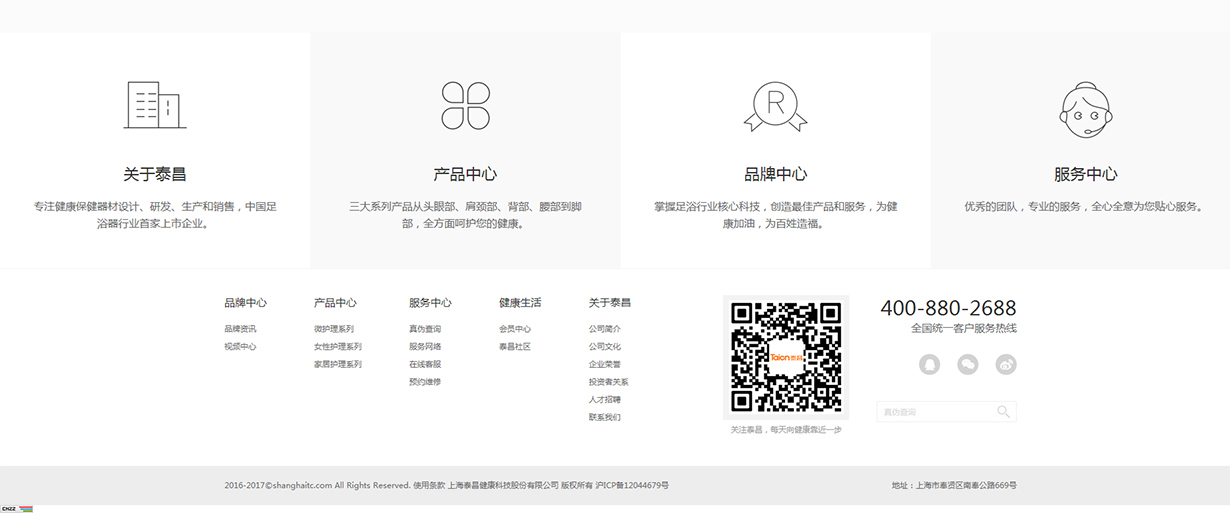Open the 产品中心 card title
1230x513 pixels.
click(465, 174)
